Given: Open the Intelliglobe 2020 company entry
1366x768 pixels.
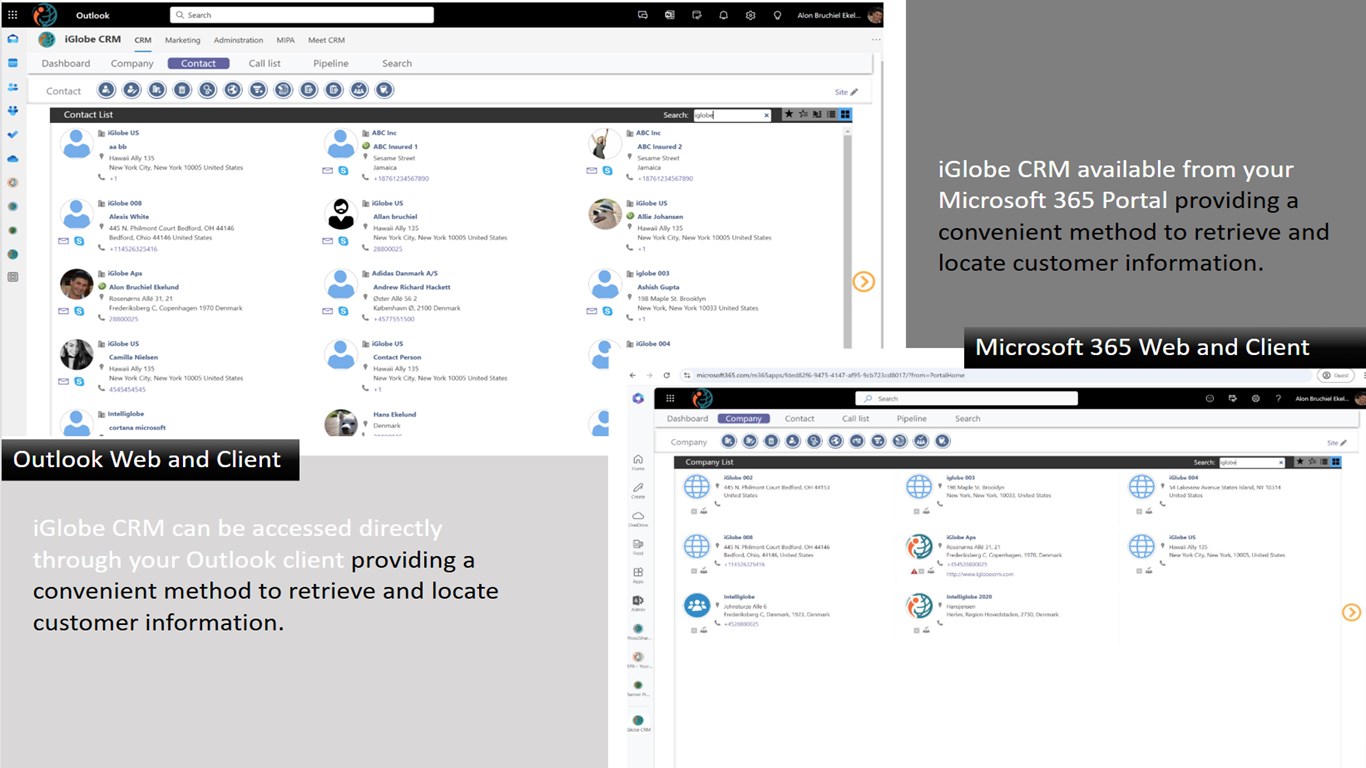Looking at the screenshot, I should click(x=969, y=596).
